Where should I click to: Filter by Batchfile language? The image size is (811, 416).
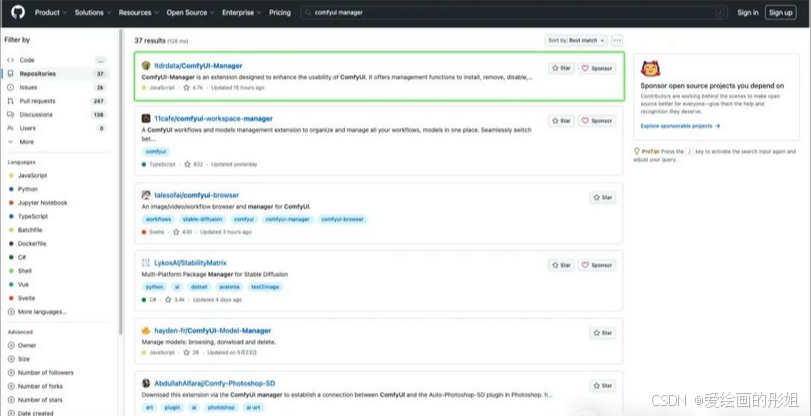point(30,230)
